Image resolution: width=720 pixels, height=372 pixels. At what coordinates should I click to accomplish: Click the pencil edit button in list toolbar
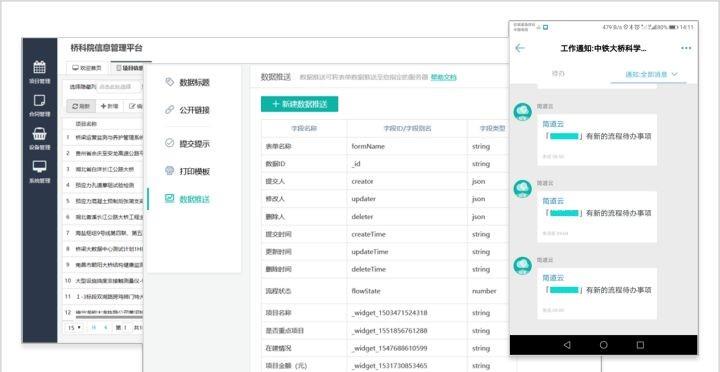click(x=134, y=106)
